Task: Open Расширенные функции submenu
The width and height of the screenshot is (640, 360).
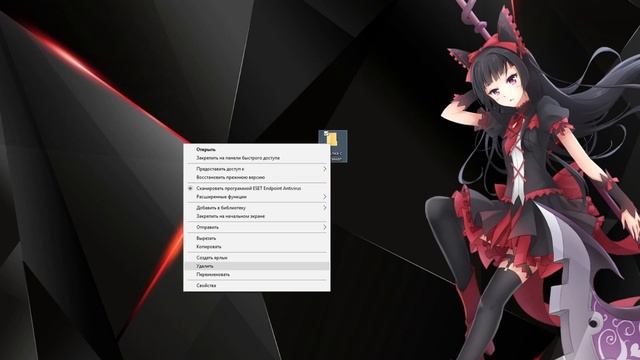Action: (257, 197)
